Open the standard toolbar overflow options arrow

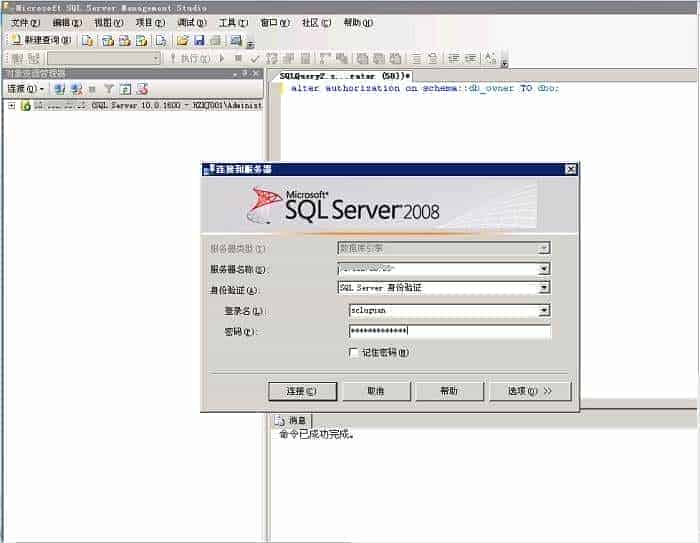click(250, 44)
